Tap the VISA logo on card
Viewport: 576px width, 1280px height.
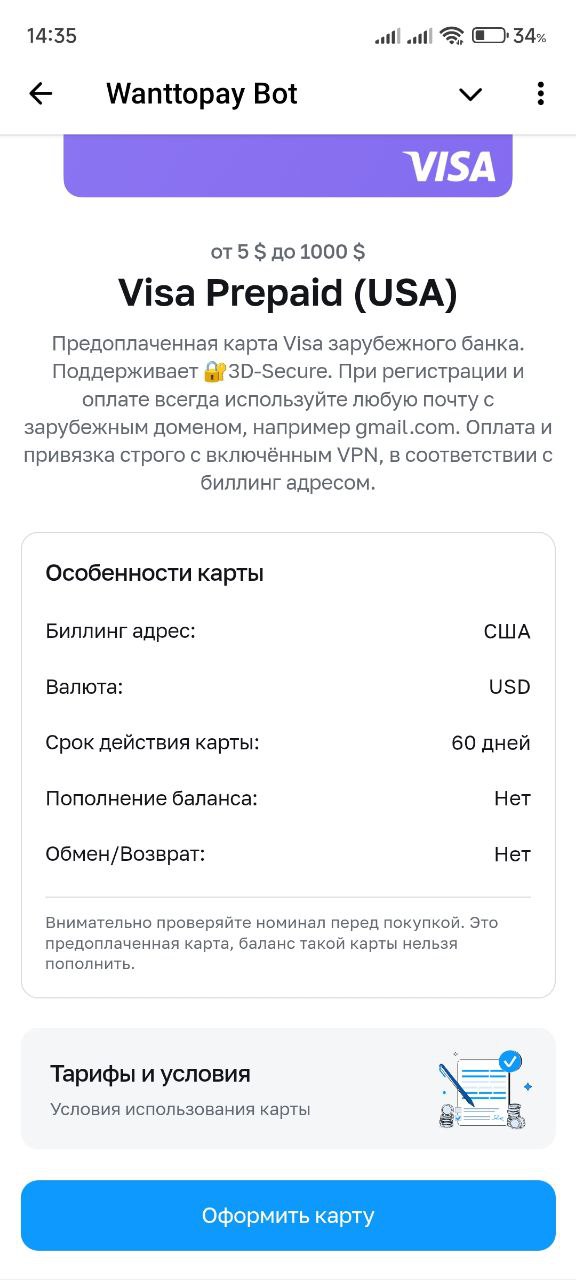pos(449,166)
